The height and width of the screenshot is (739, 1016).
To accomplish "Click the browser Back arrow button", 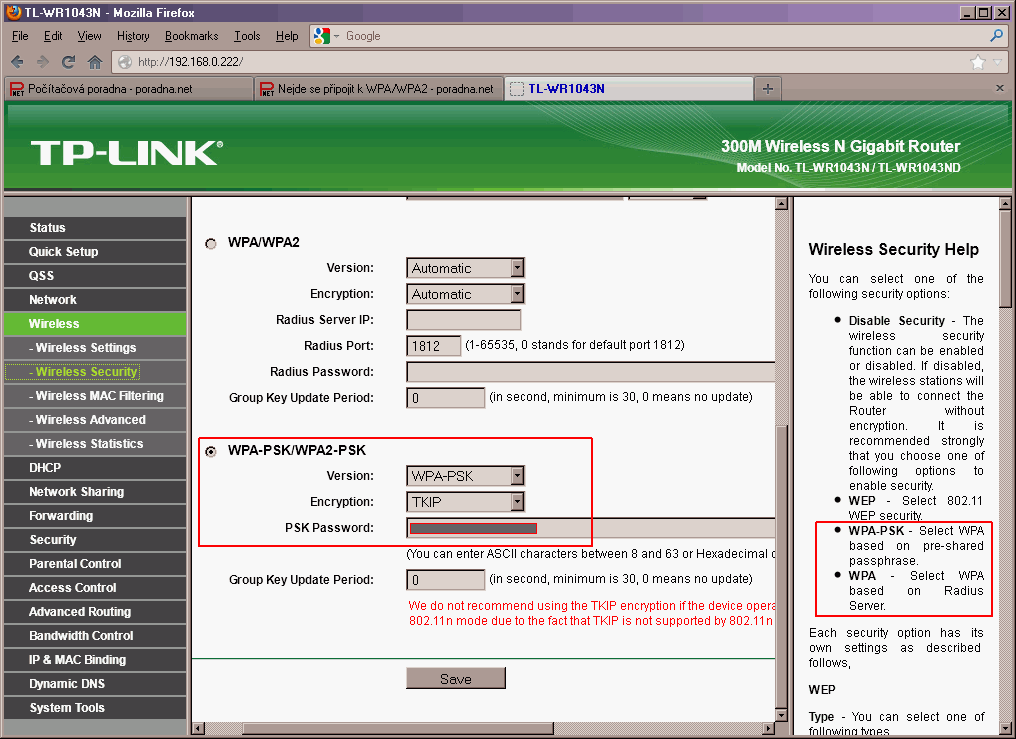I will [17, 62].
